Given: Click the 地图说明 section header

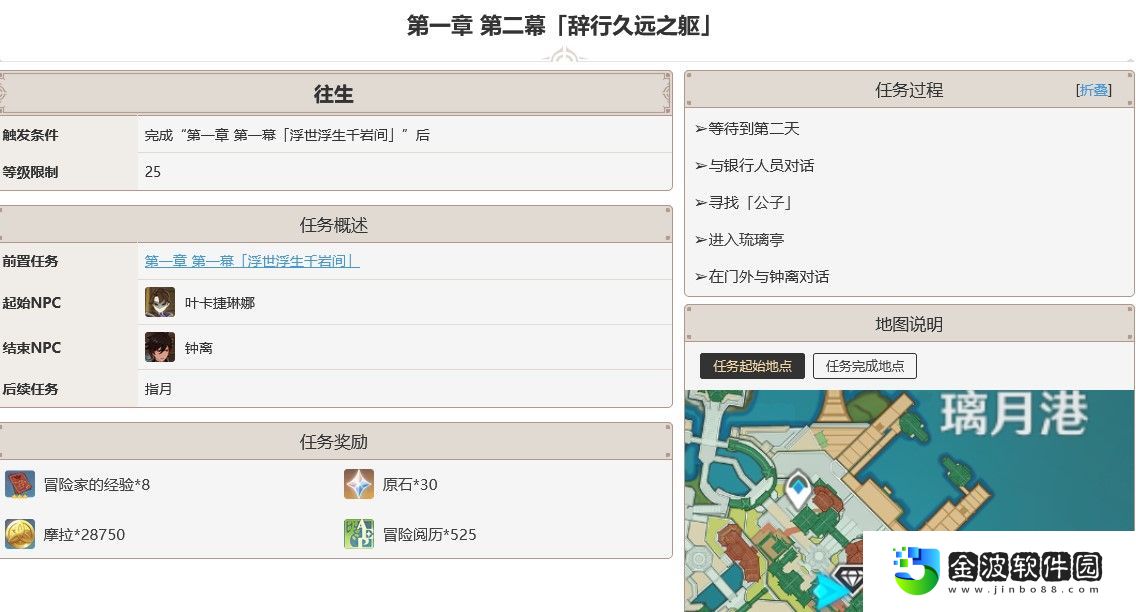Looking at the screenshot, I should click(x=909, y=324).
